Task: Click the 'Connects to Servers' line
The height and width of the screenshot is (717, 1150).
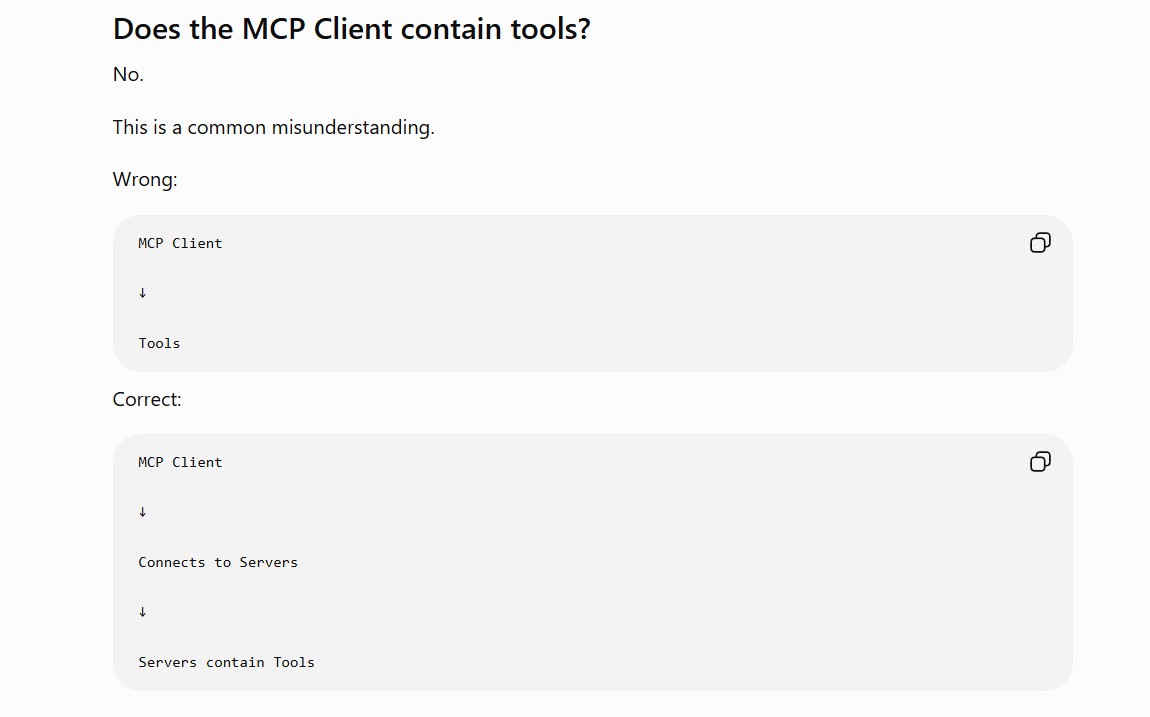Action: coord(218,562)
